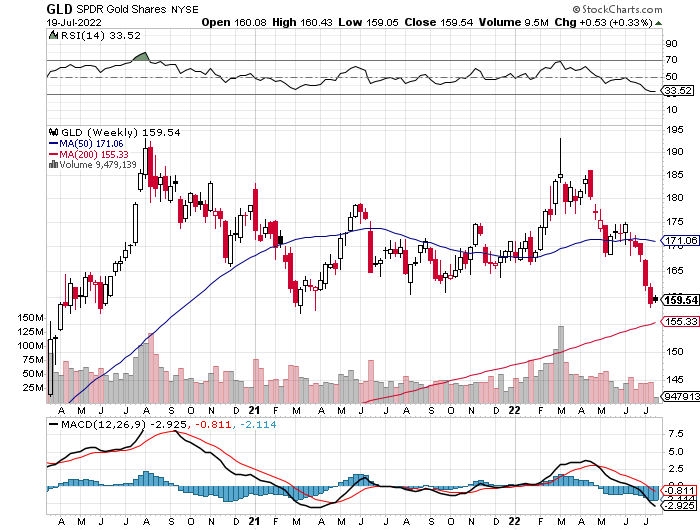Click the MA(50) 171.06 legend entry
This screenshot has height=530, width=700.
pyautogui.click(x=86, y=144)
